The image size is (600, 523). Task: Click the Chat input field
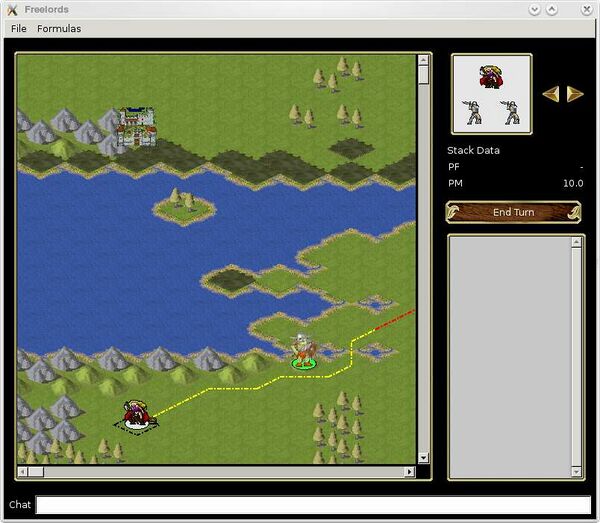pos(313,505)
